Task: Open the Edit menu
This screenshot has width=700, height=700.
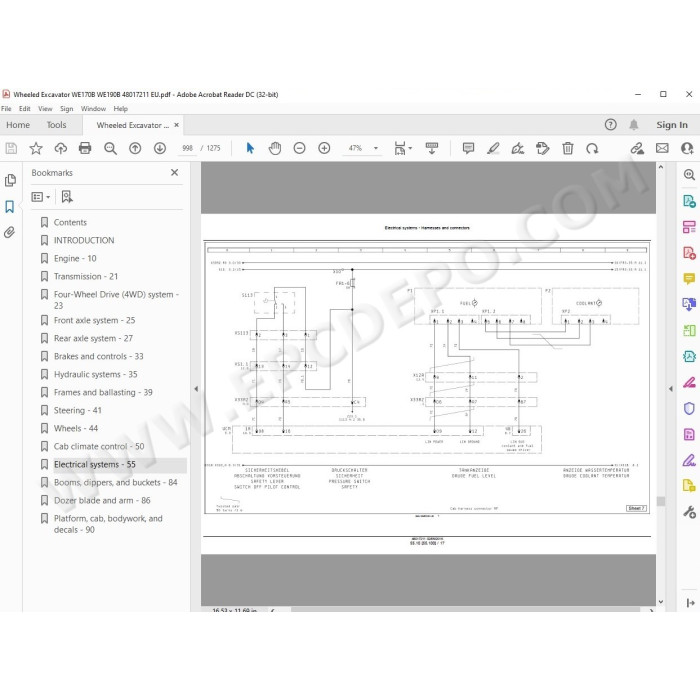Action: point(25,108)
